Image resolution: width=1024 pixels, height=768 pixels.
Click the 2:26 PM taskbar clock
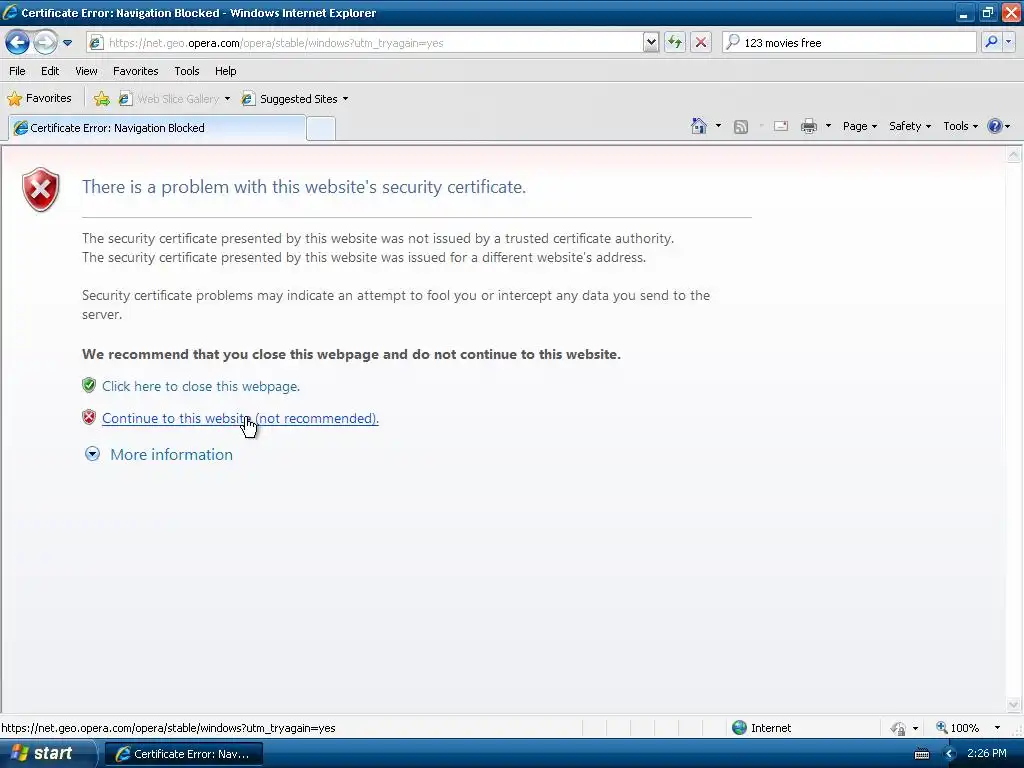[987, 754]
